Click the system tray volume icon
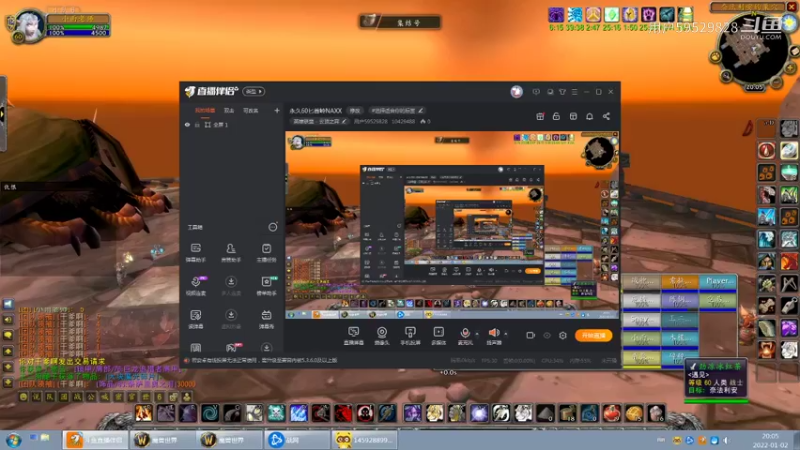800x450 pixels. [726, 440]
